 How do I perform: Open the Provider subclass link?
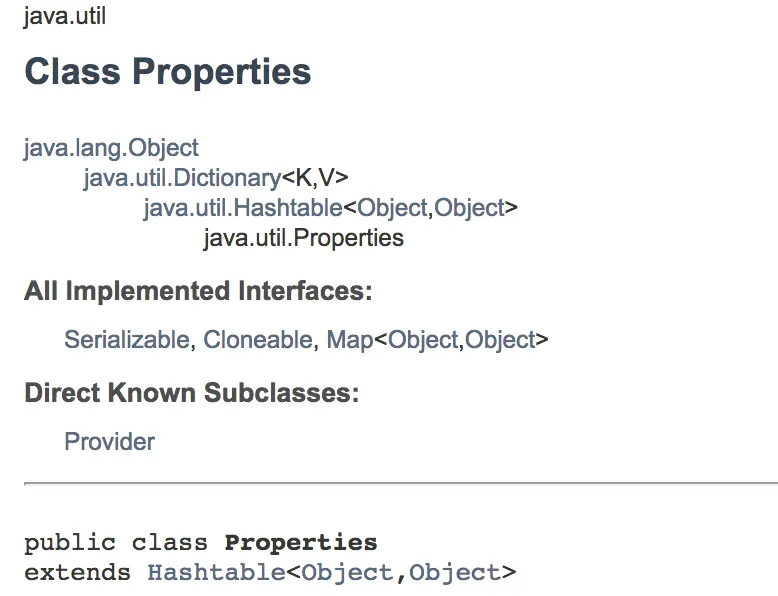click(109, 441)
